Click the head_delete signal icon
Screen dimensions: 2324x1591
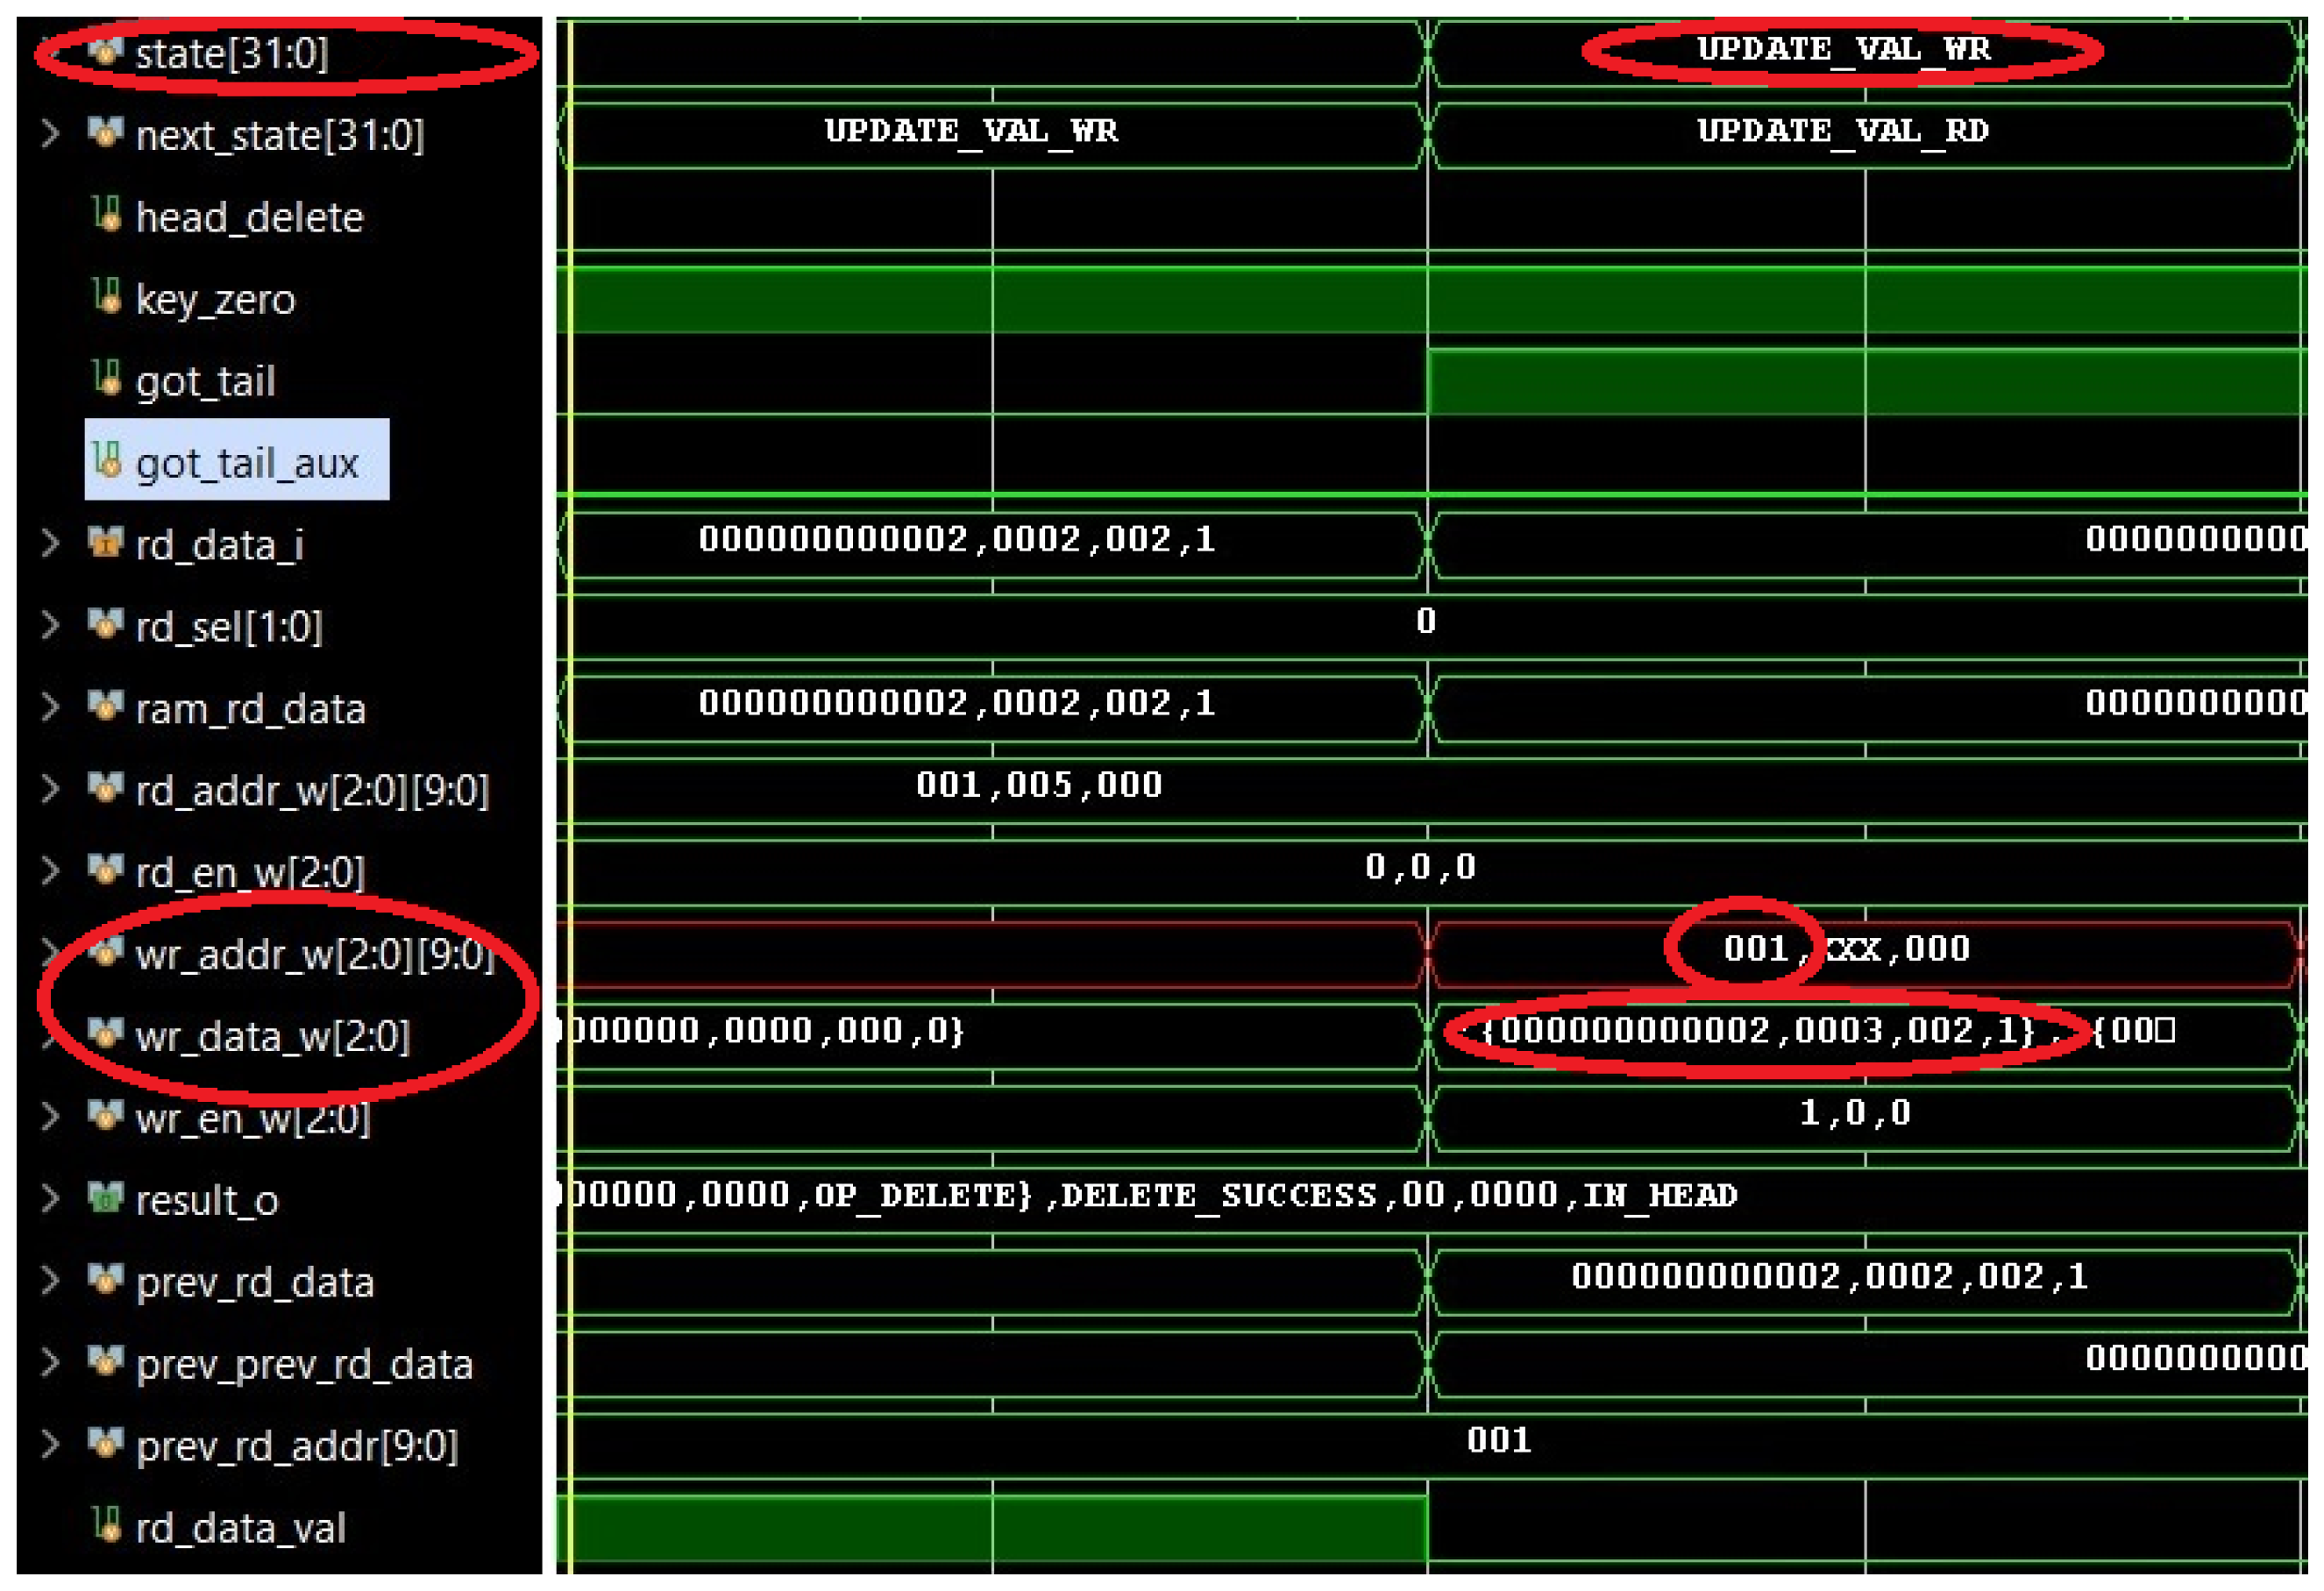pos(107,214)
